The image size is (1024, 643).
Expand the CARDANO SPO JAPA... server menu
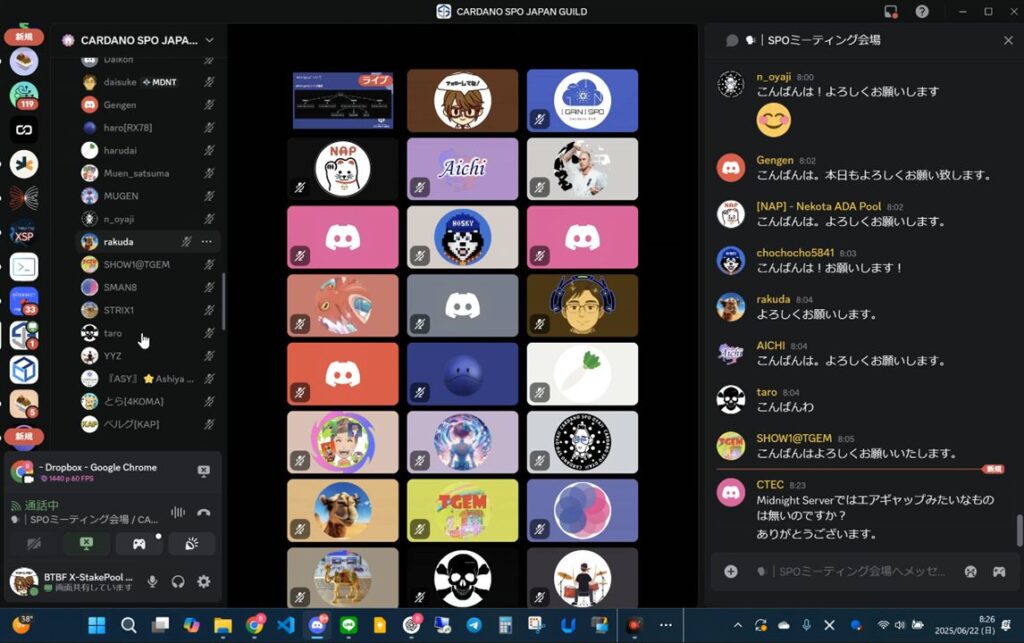coord(138,40)
